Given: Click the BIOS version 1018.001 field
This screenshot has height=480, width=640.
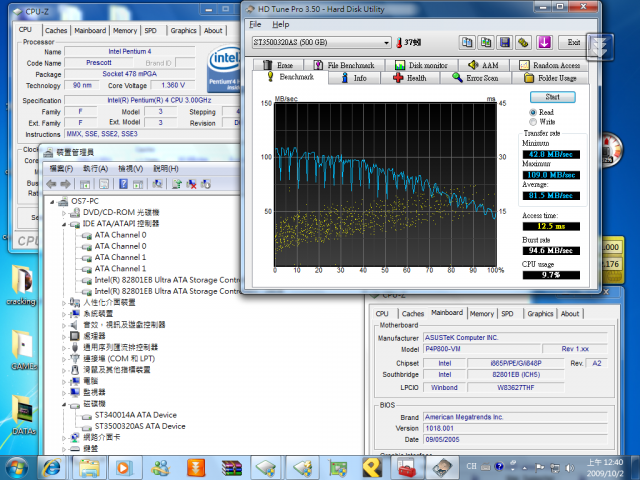Looking at the screenshot, I should point(515,429).
